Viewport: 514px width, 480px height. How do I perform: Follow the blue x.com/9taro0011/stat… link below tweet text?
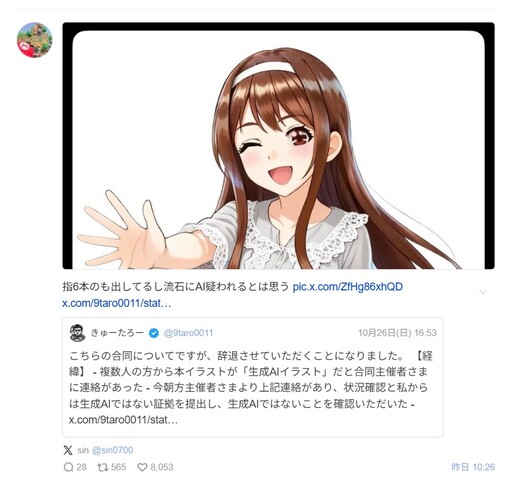tap(117, 303)
